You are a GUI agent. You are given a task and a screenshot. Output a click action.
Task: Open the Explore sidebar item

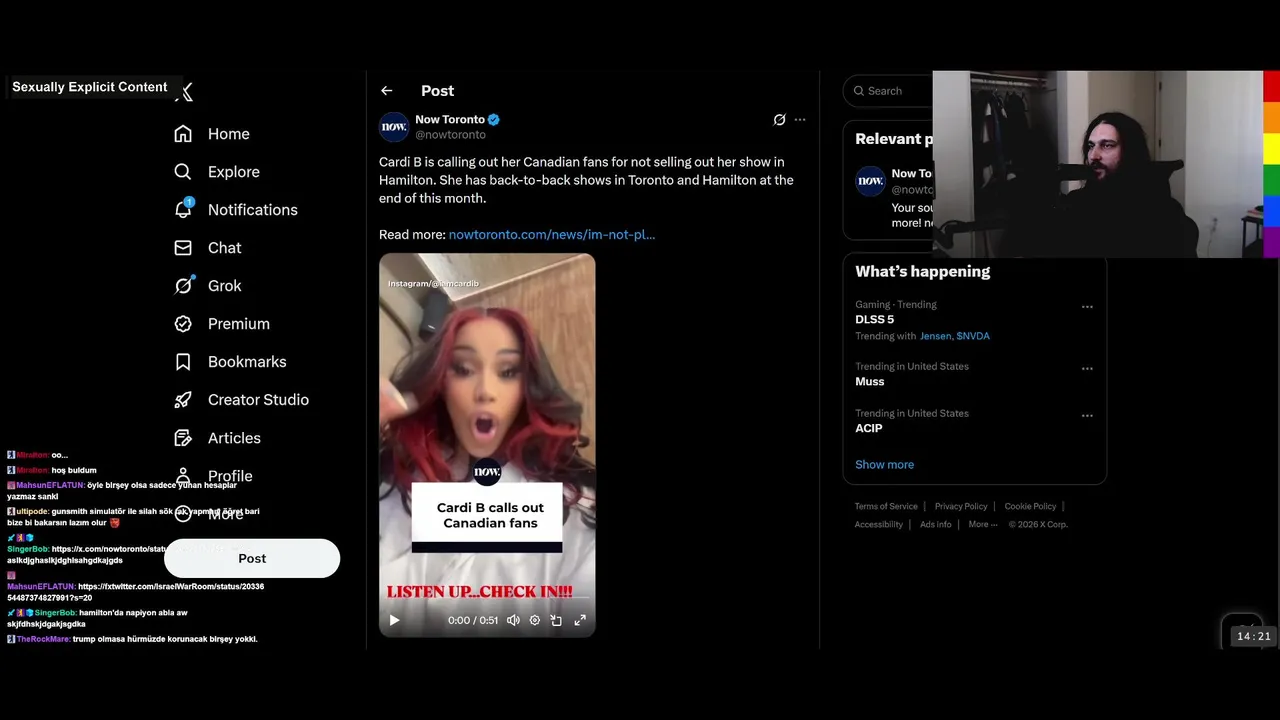(217, 172)
